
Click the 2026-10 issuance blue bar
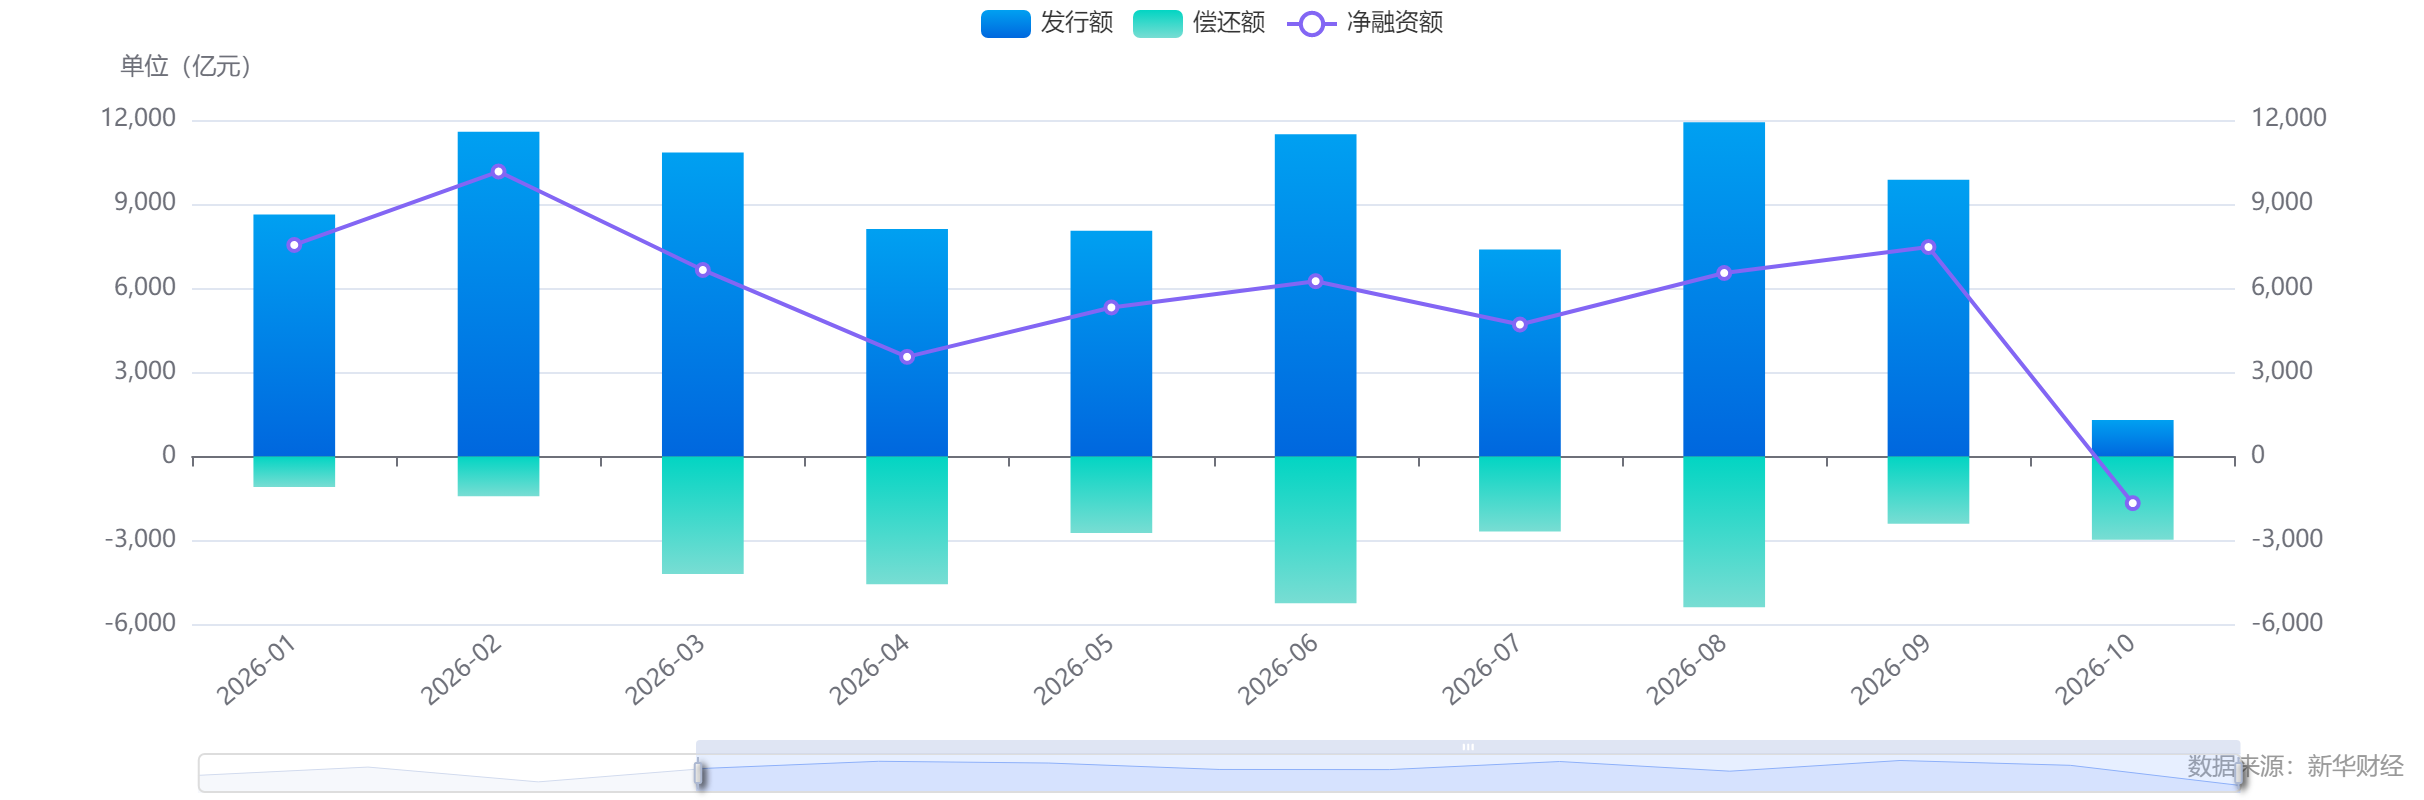[2132, 438]
